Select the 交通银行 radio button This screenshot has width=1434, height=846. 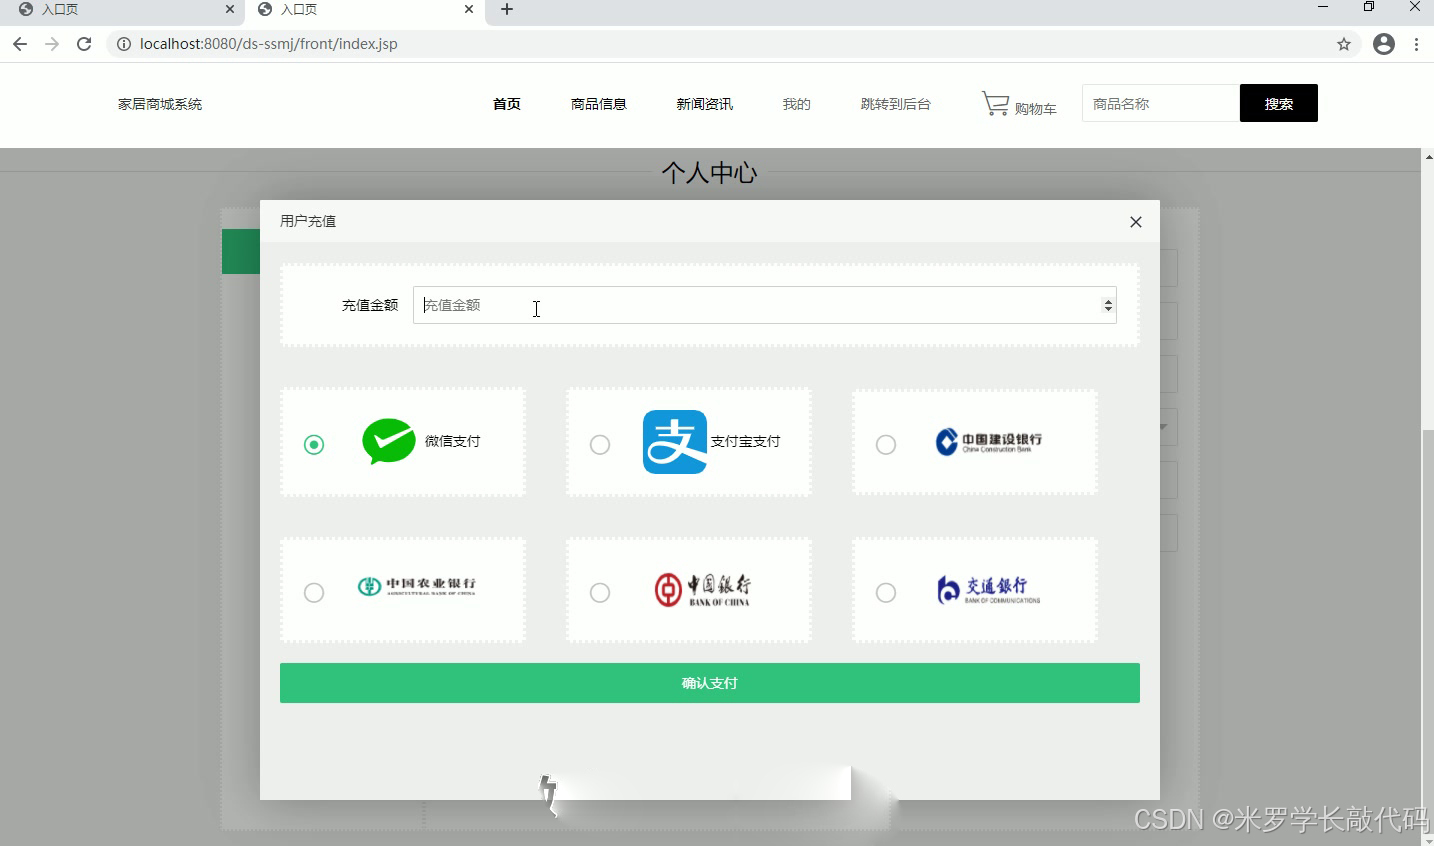886,592
